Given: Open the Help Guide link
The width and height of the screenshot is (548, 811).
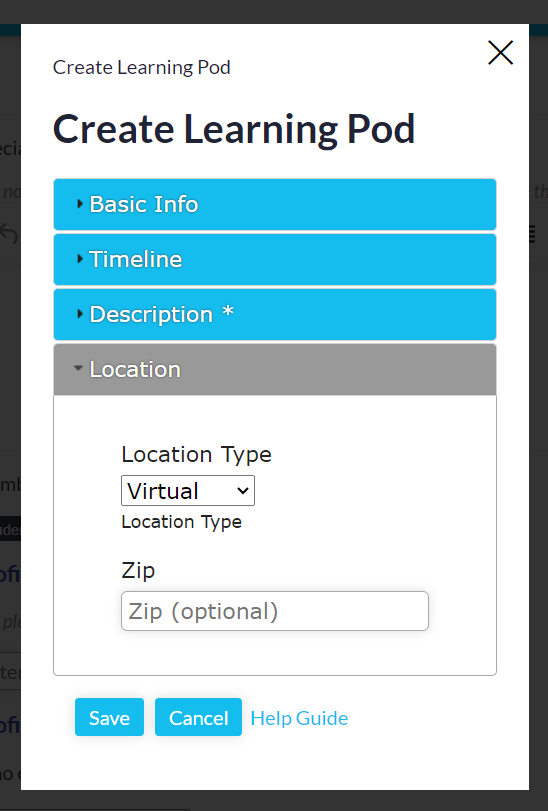Looking at the screenshot, I should (x=299, y=718).
